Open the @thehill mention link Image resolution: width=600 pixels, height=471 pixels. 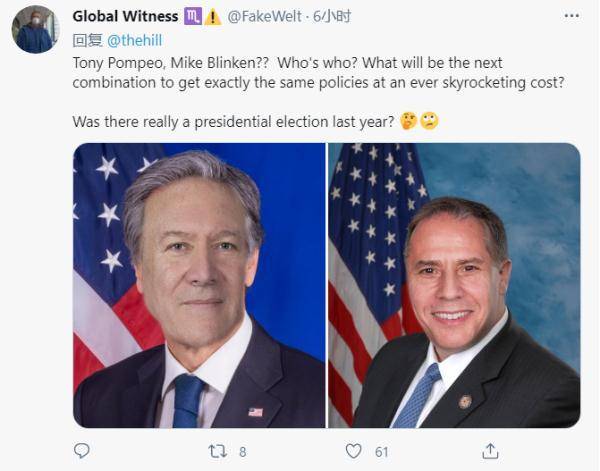coord(134,40)
